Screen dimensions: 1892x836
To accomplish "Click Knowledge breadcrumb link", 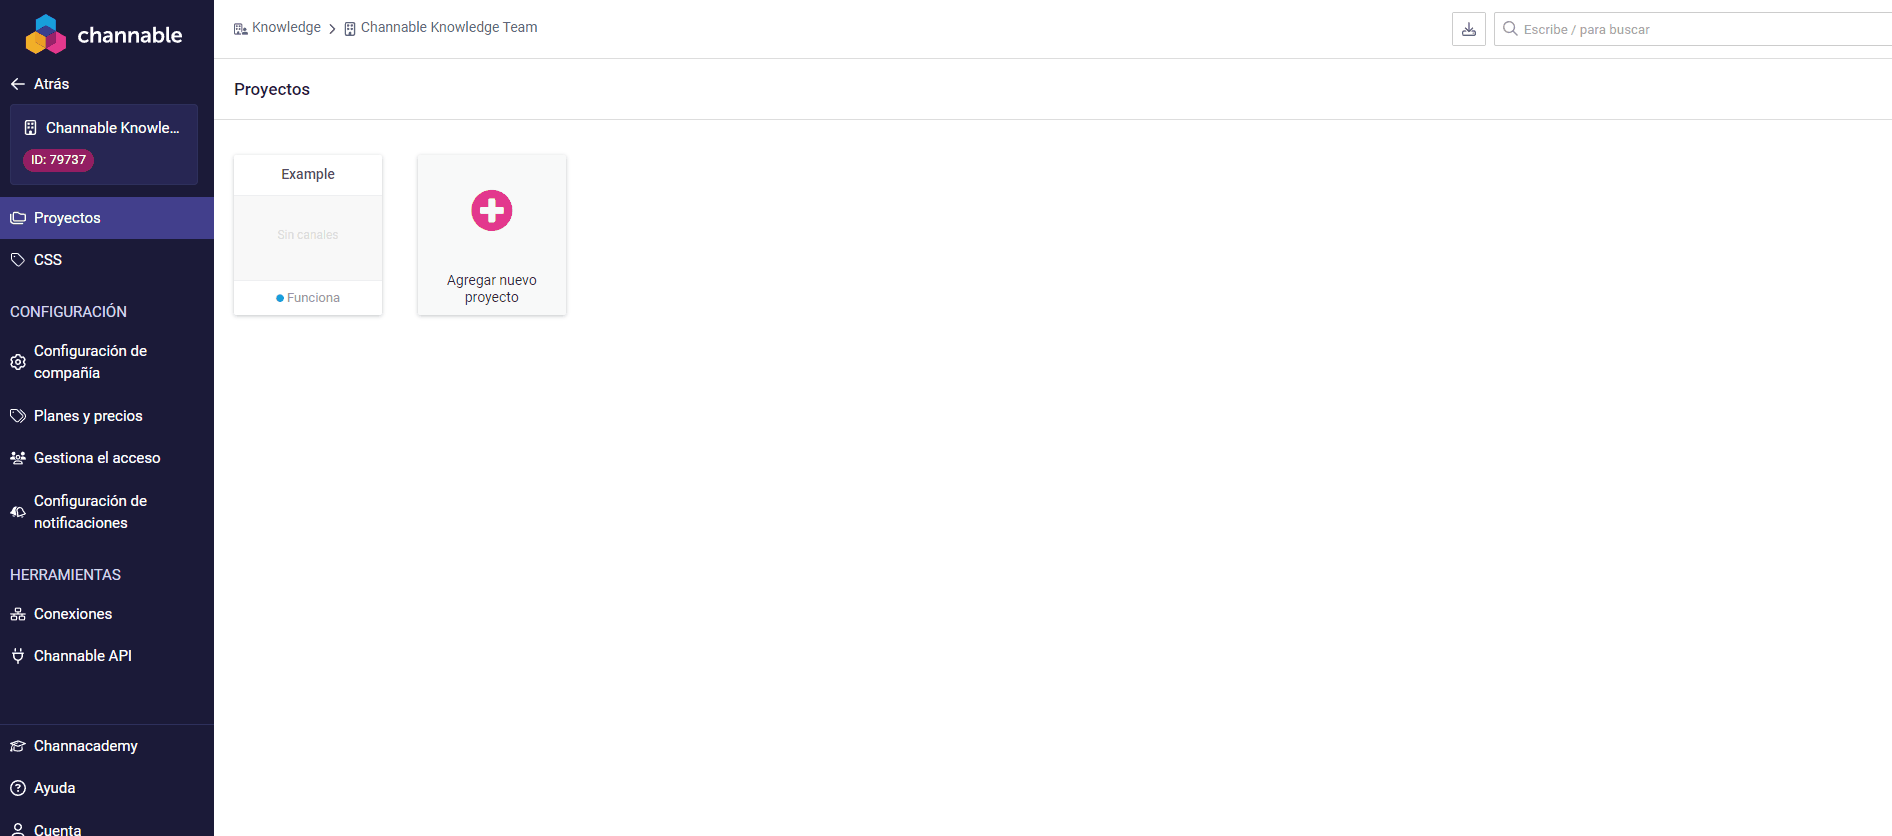I will (286, 28).
